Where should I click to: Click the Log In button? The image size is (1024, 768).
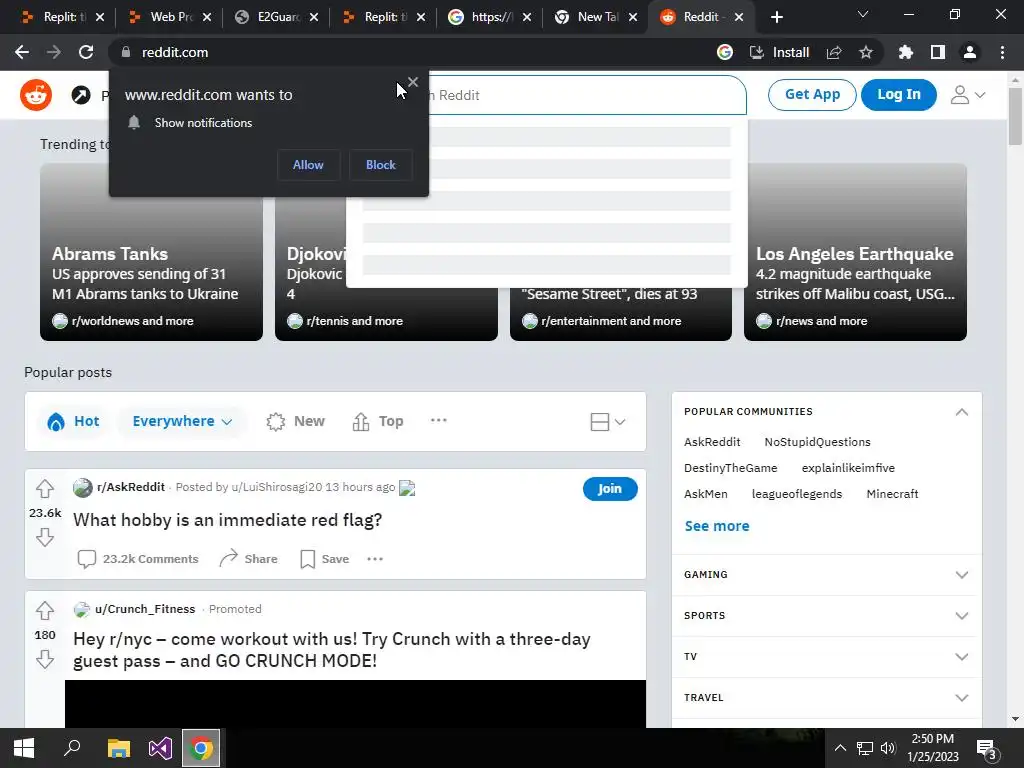point(899,95)
